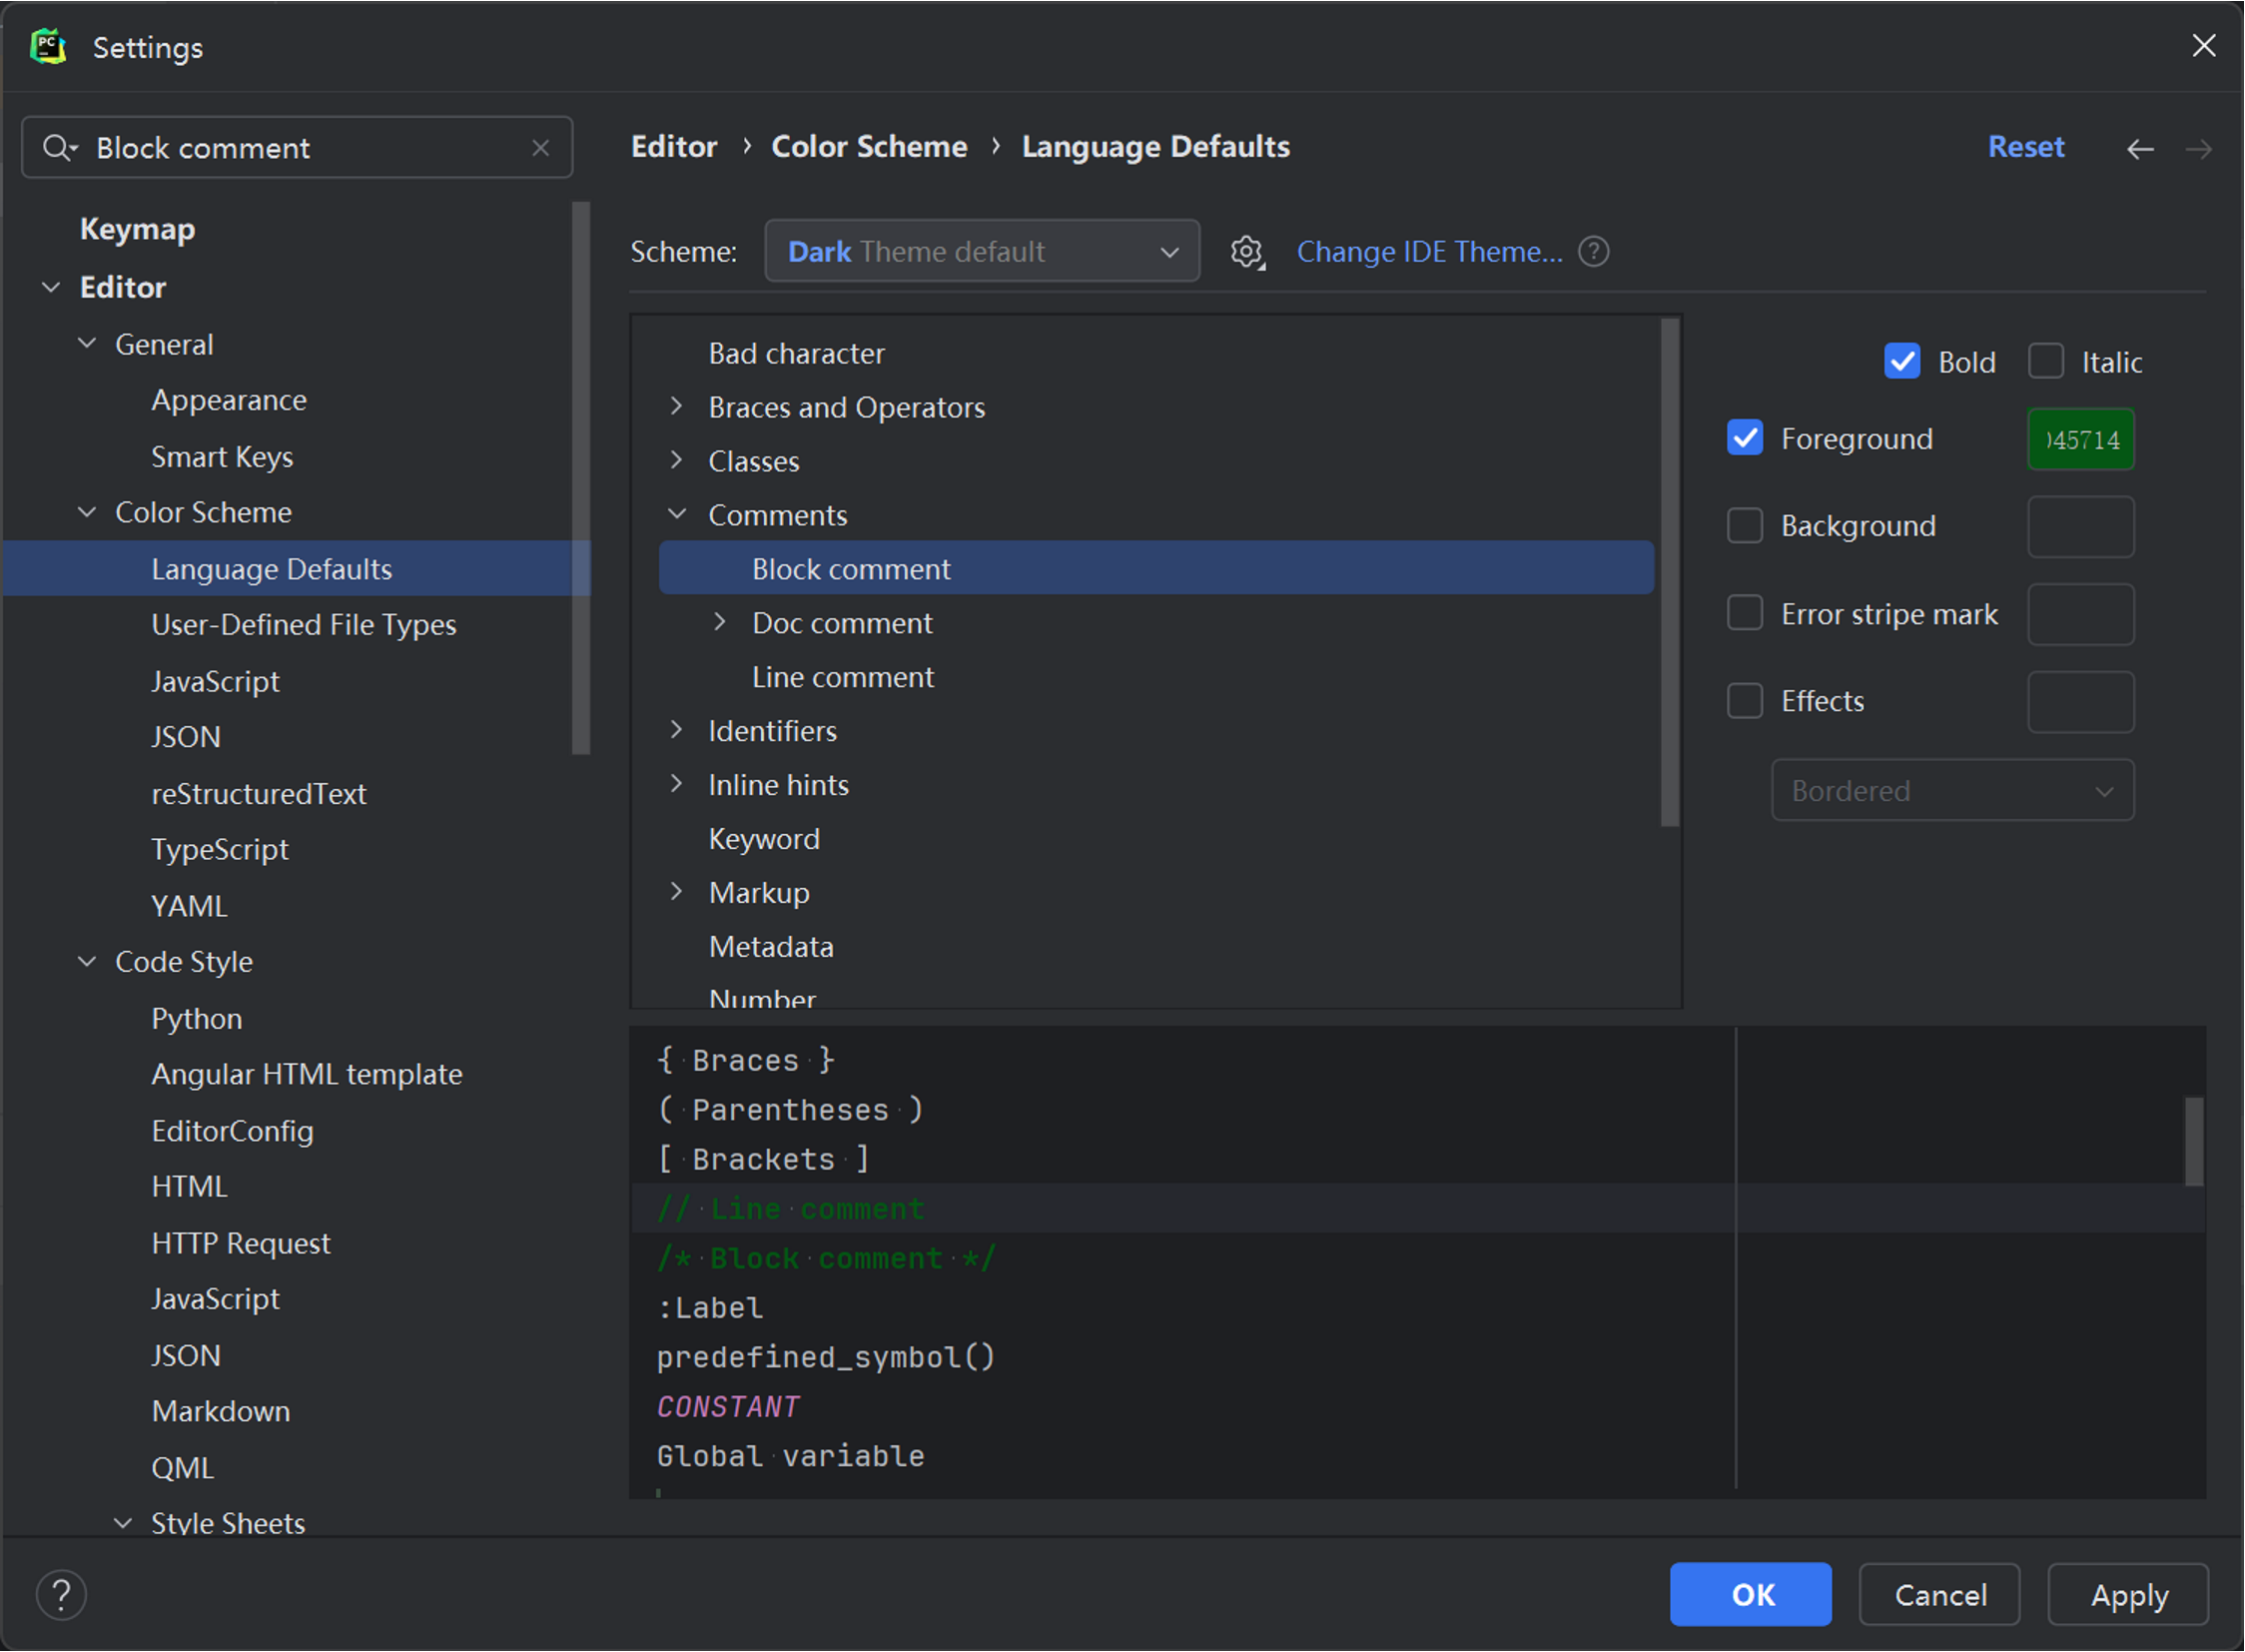Select Line comment in the list

pos(842,677)
